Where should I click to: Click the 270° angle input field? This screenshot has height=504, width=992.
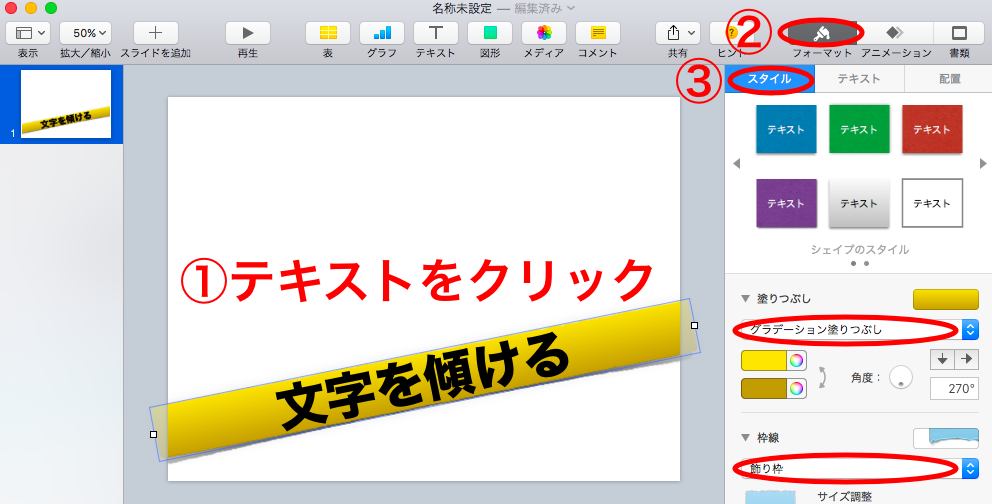pyautogui.click(x=954, y=388)
